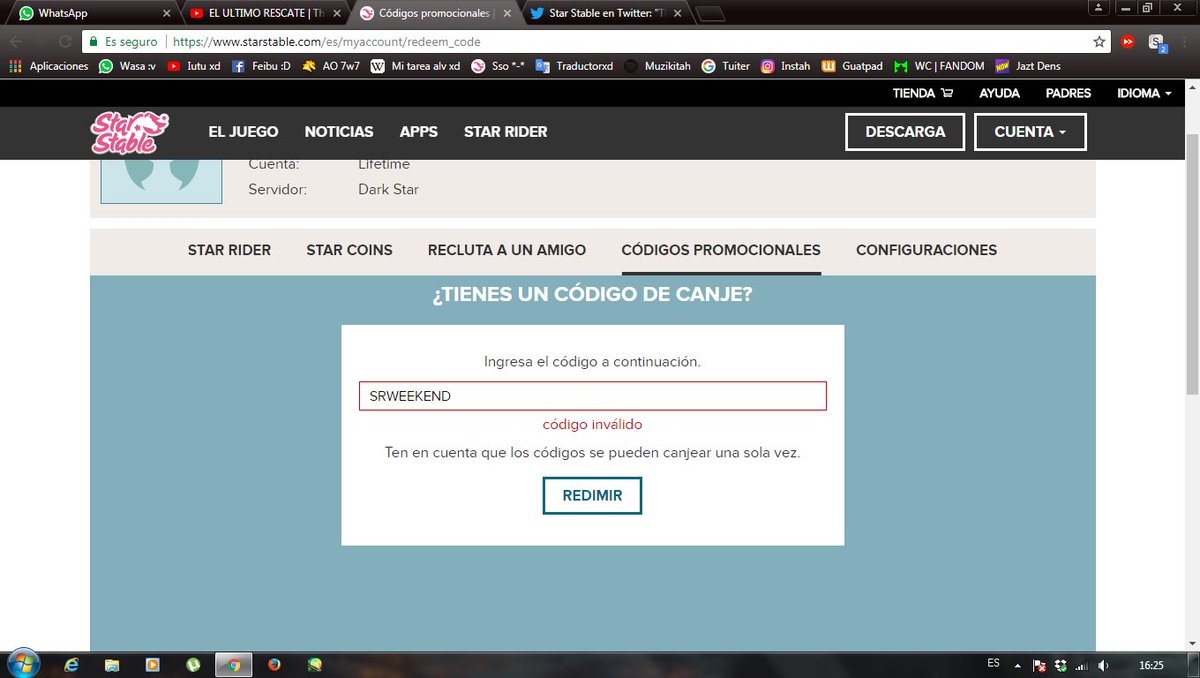The height and width of the screenshot is (678, 1200).
Task: Click the browser back arrow
Action: tap(17, 42)
